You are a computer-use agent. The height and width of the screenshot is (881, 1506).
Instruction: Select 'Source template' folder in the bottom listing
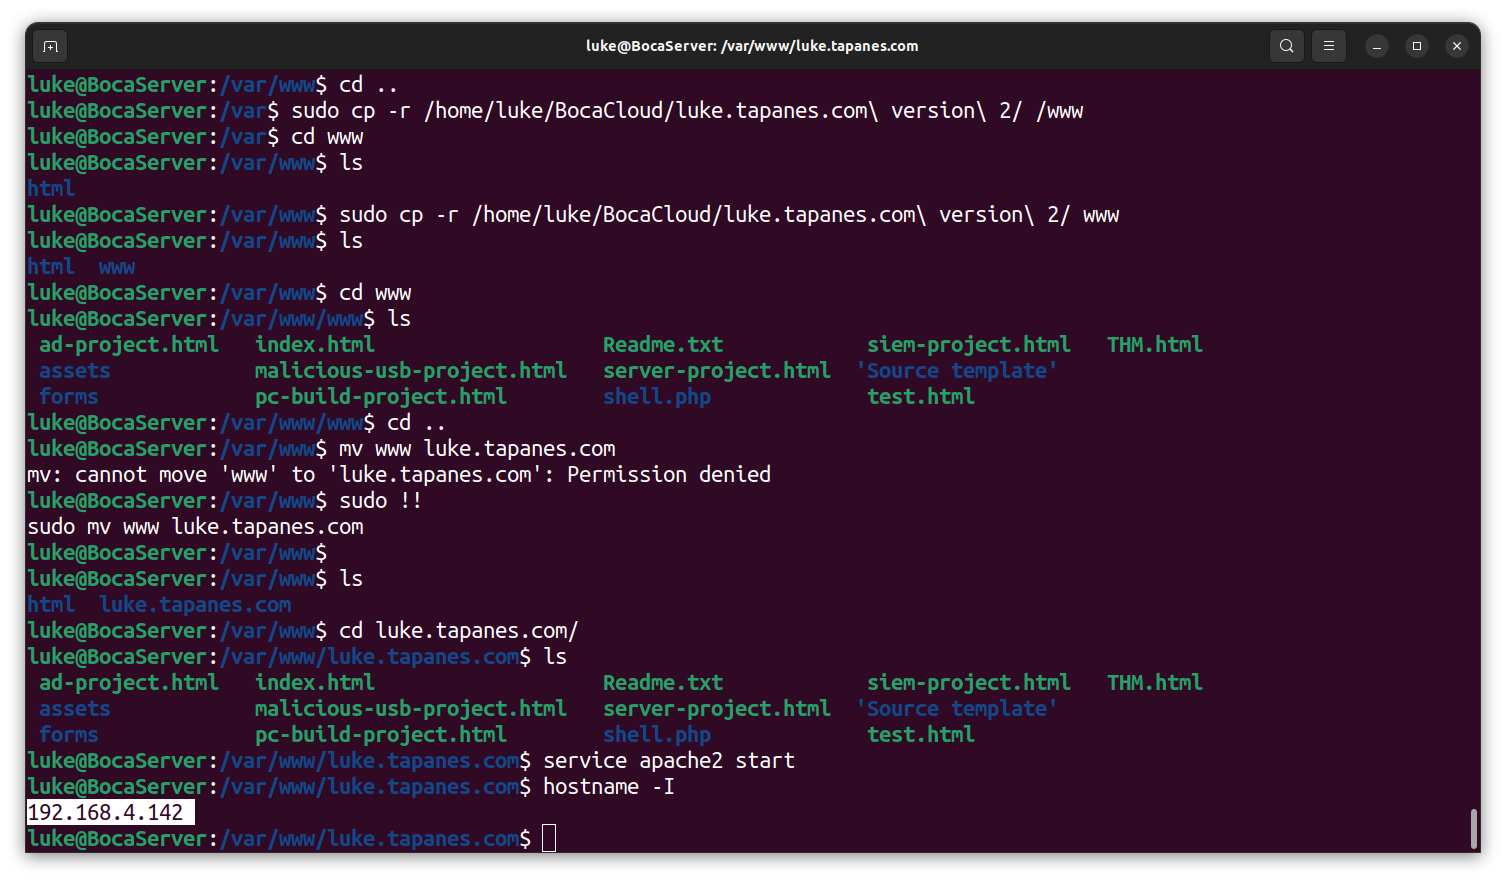click(x=957, y=708)
